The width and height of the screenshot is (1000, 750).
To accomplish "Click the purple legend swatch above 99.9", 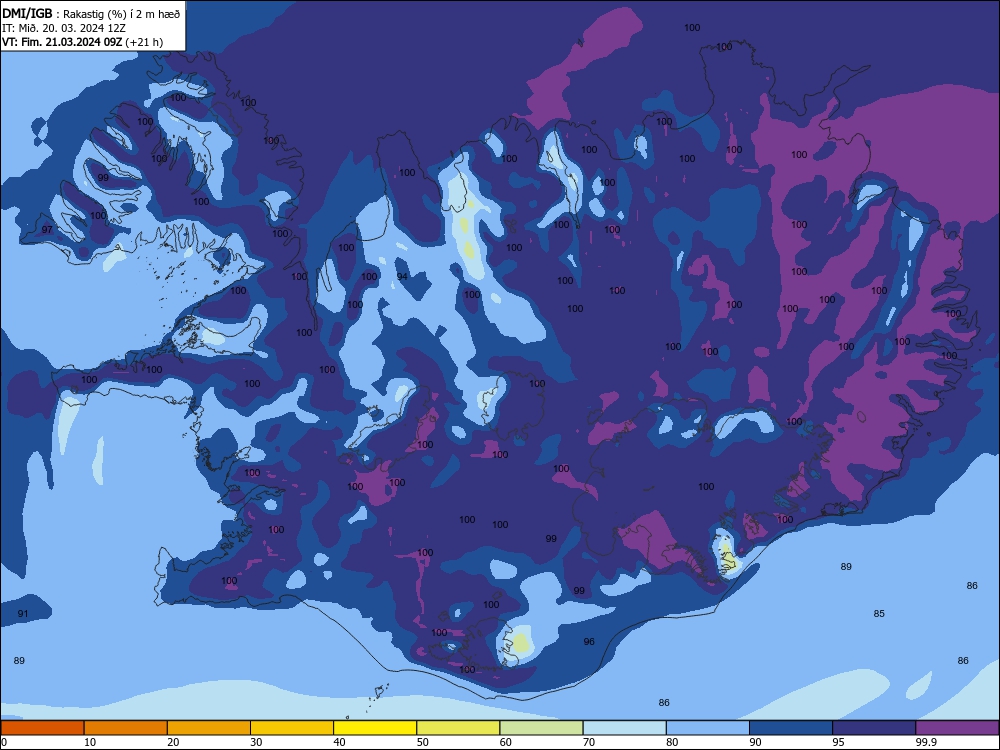I will (957, 728).
